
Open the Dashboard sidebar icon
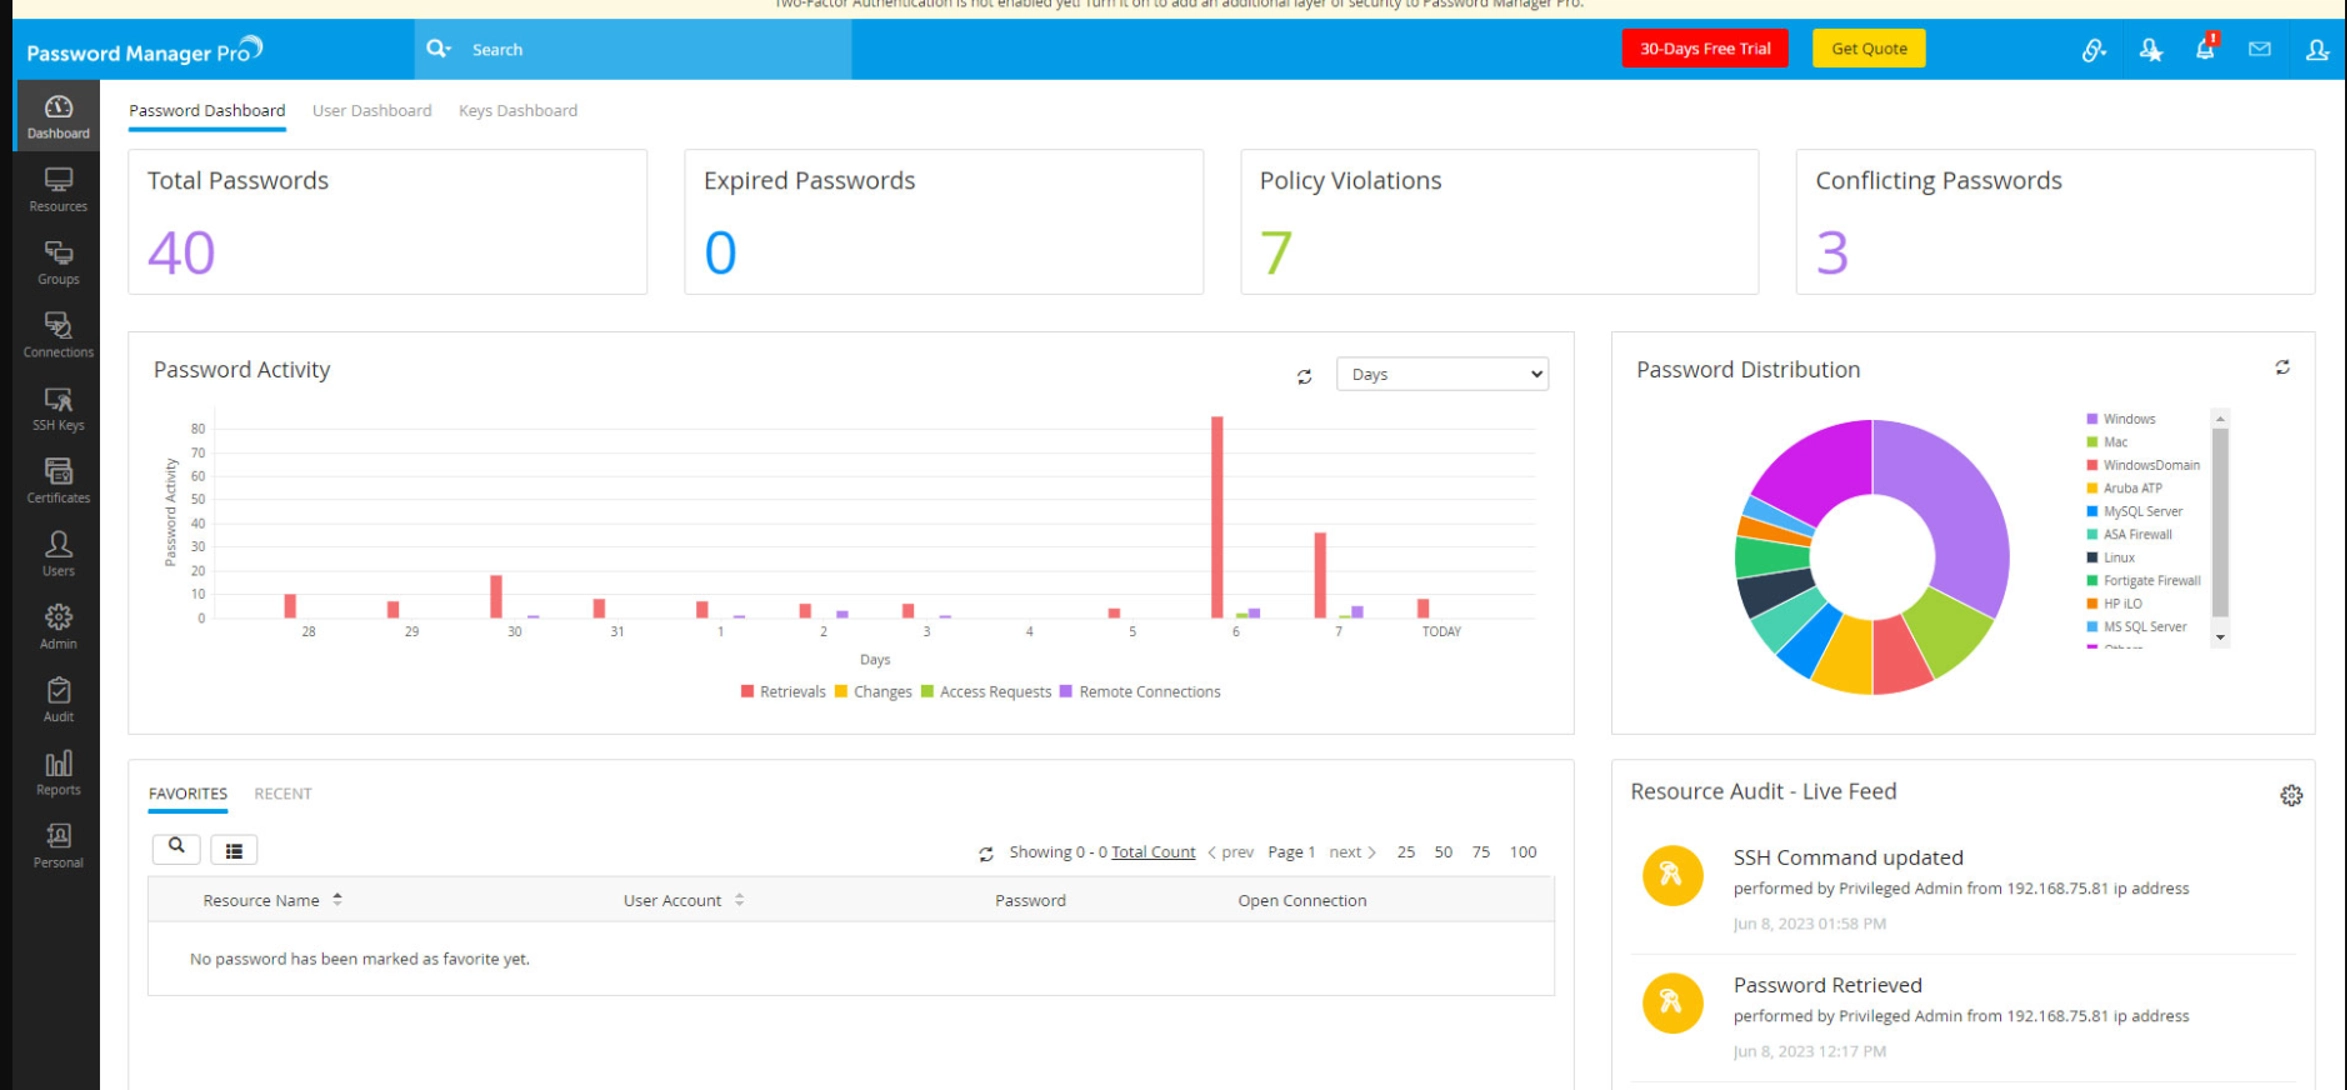point(58,116)
